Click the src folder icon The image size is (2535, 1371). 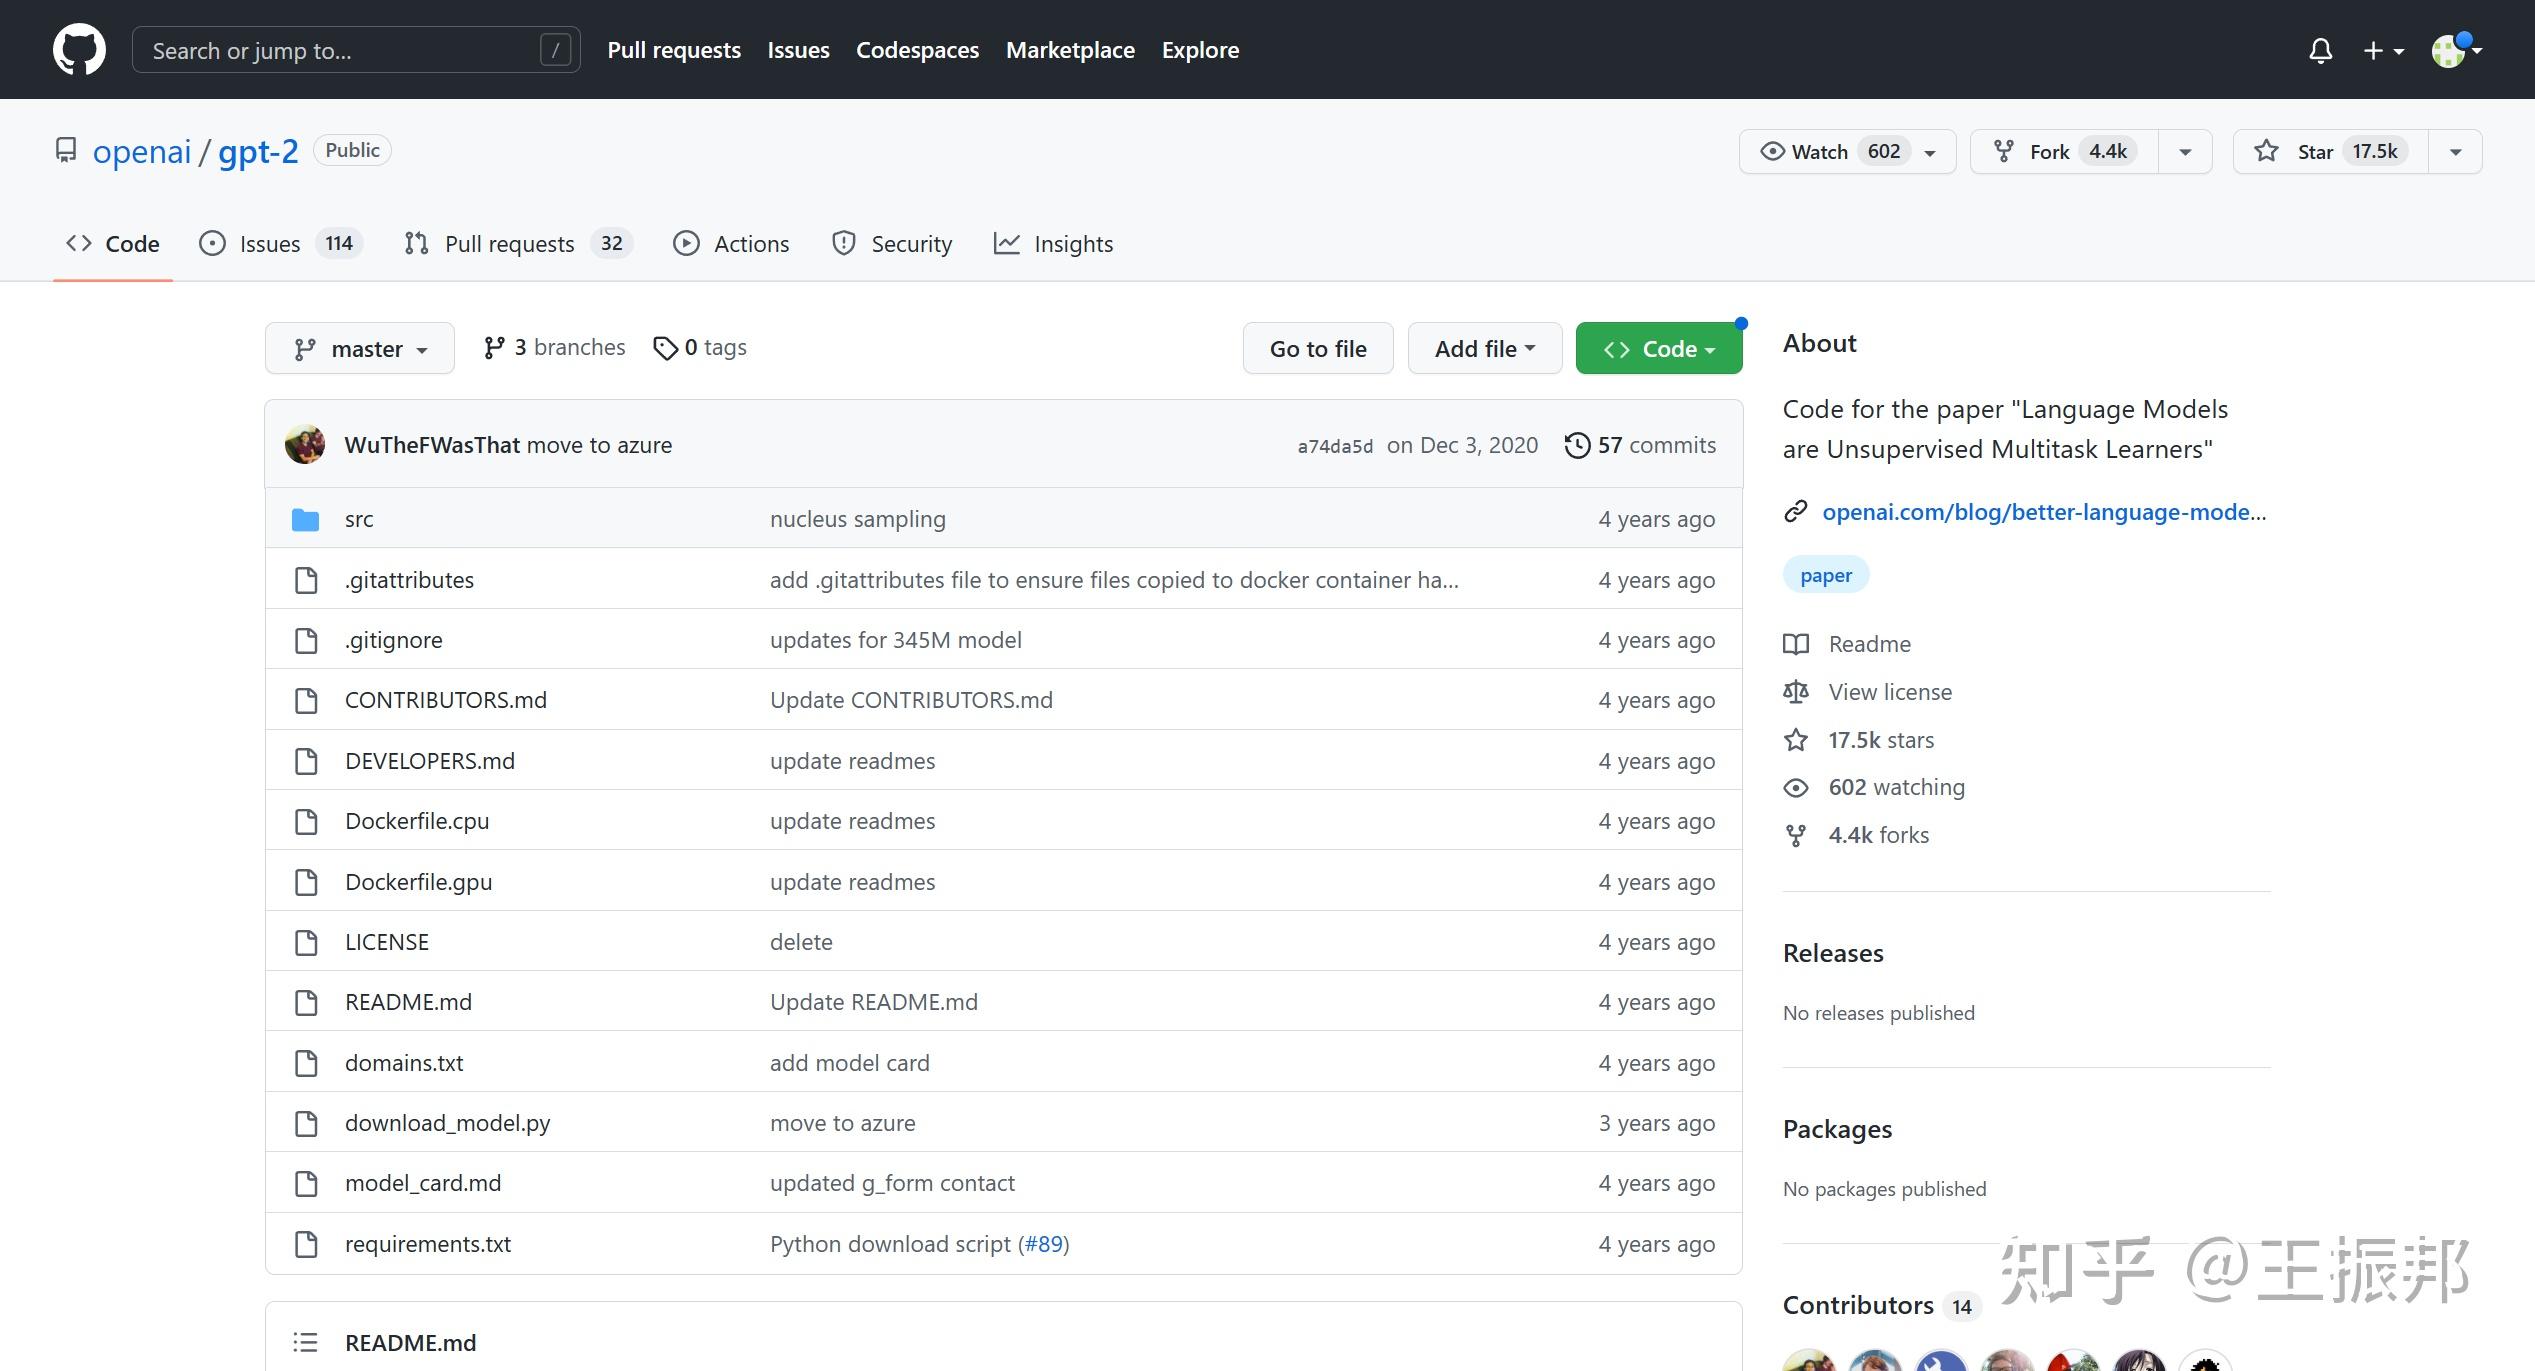(x=305, y=519)
